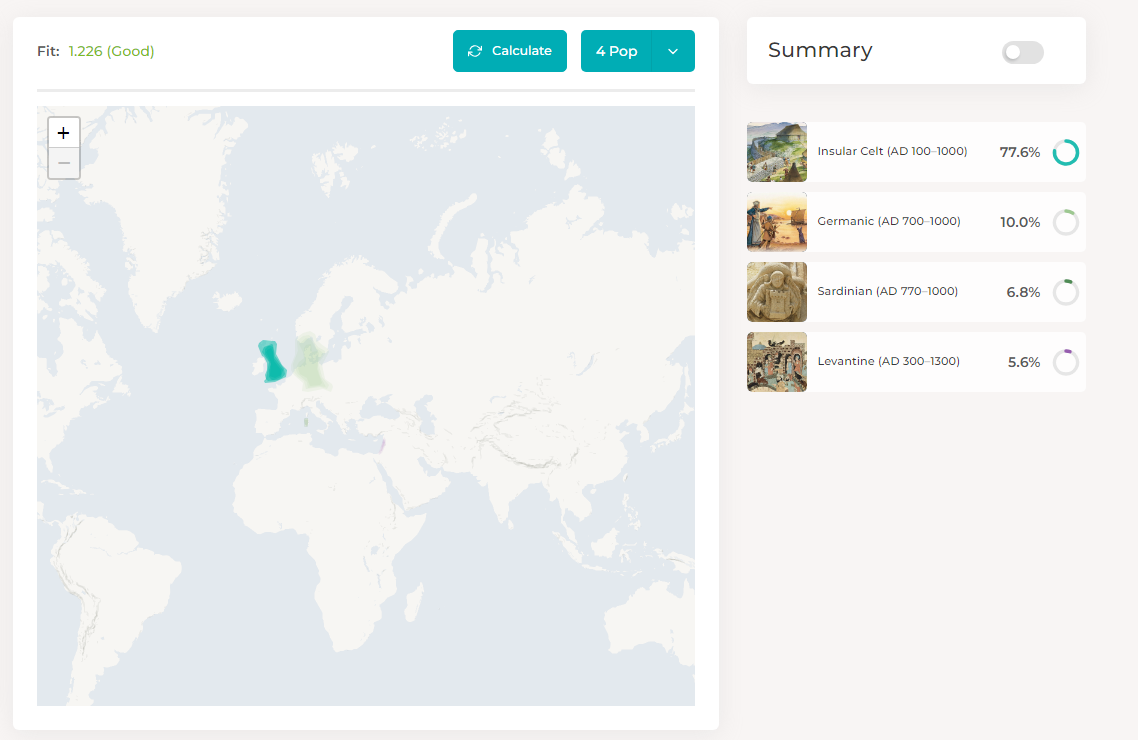Screen dimensions: 1138x740
Task: Click the Sardinian percentage ring icon
Action: pyautogui.click(x=1065, y=292)
